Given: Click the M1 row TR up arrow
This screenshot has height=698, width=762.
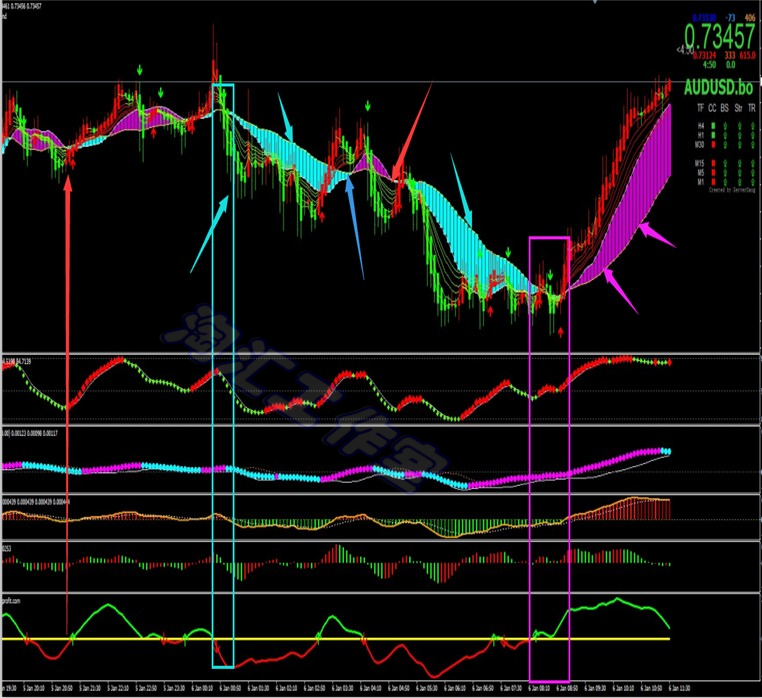Looking at the screenshot, I should pyautogui.click(x=753, y=182).
